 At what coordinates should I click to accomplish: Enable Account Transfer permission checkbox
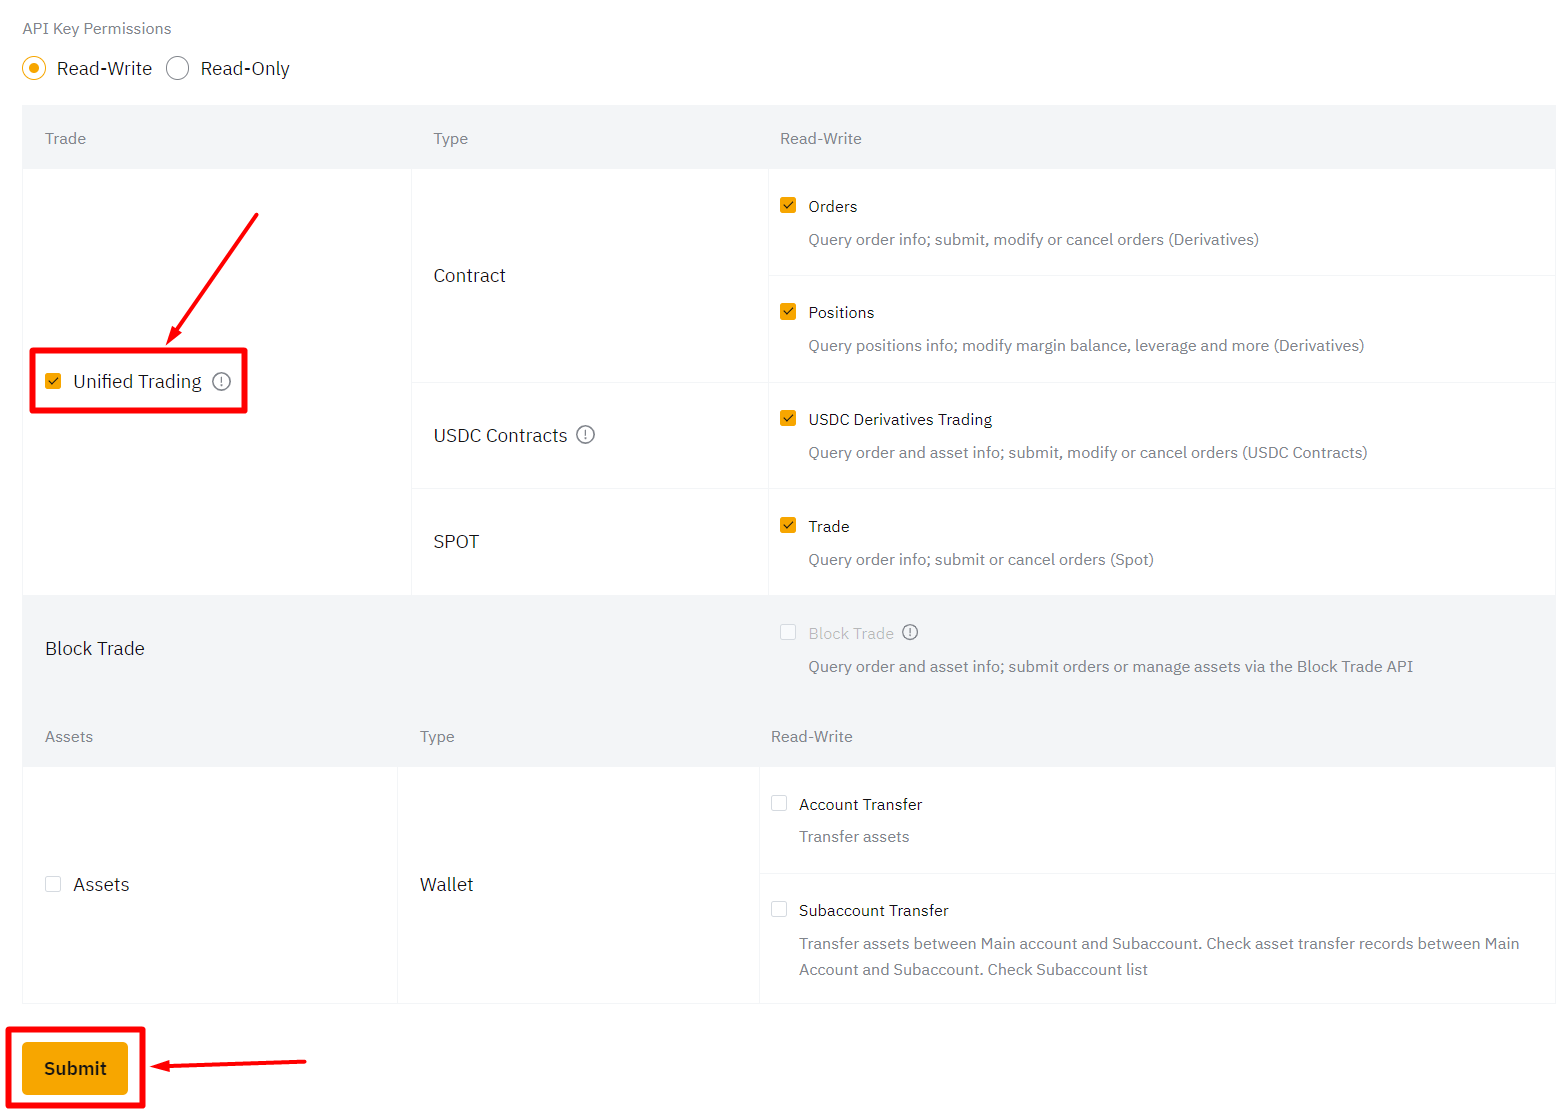coord(779,803)
